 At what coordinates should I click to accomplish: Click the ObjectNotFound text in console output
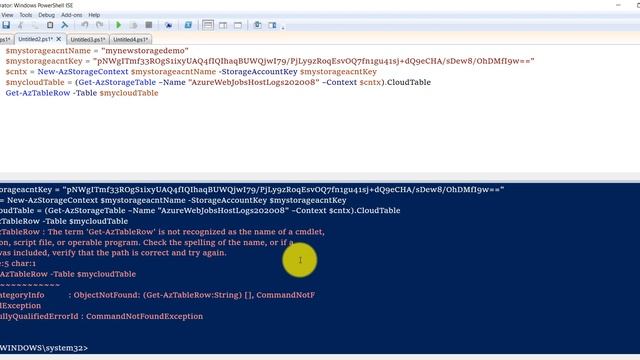(x=106, y=295)
